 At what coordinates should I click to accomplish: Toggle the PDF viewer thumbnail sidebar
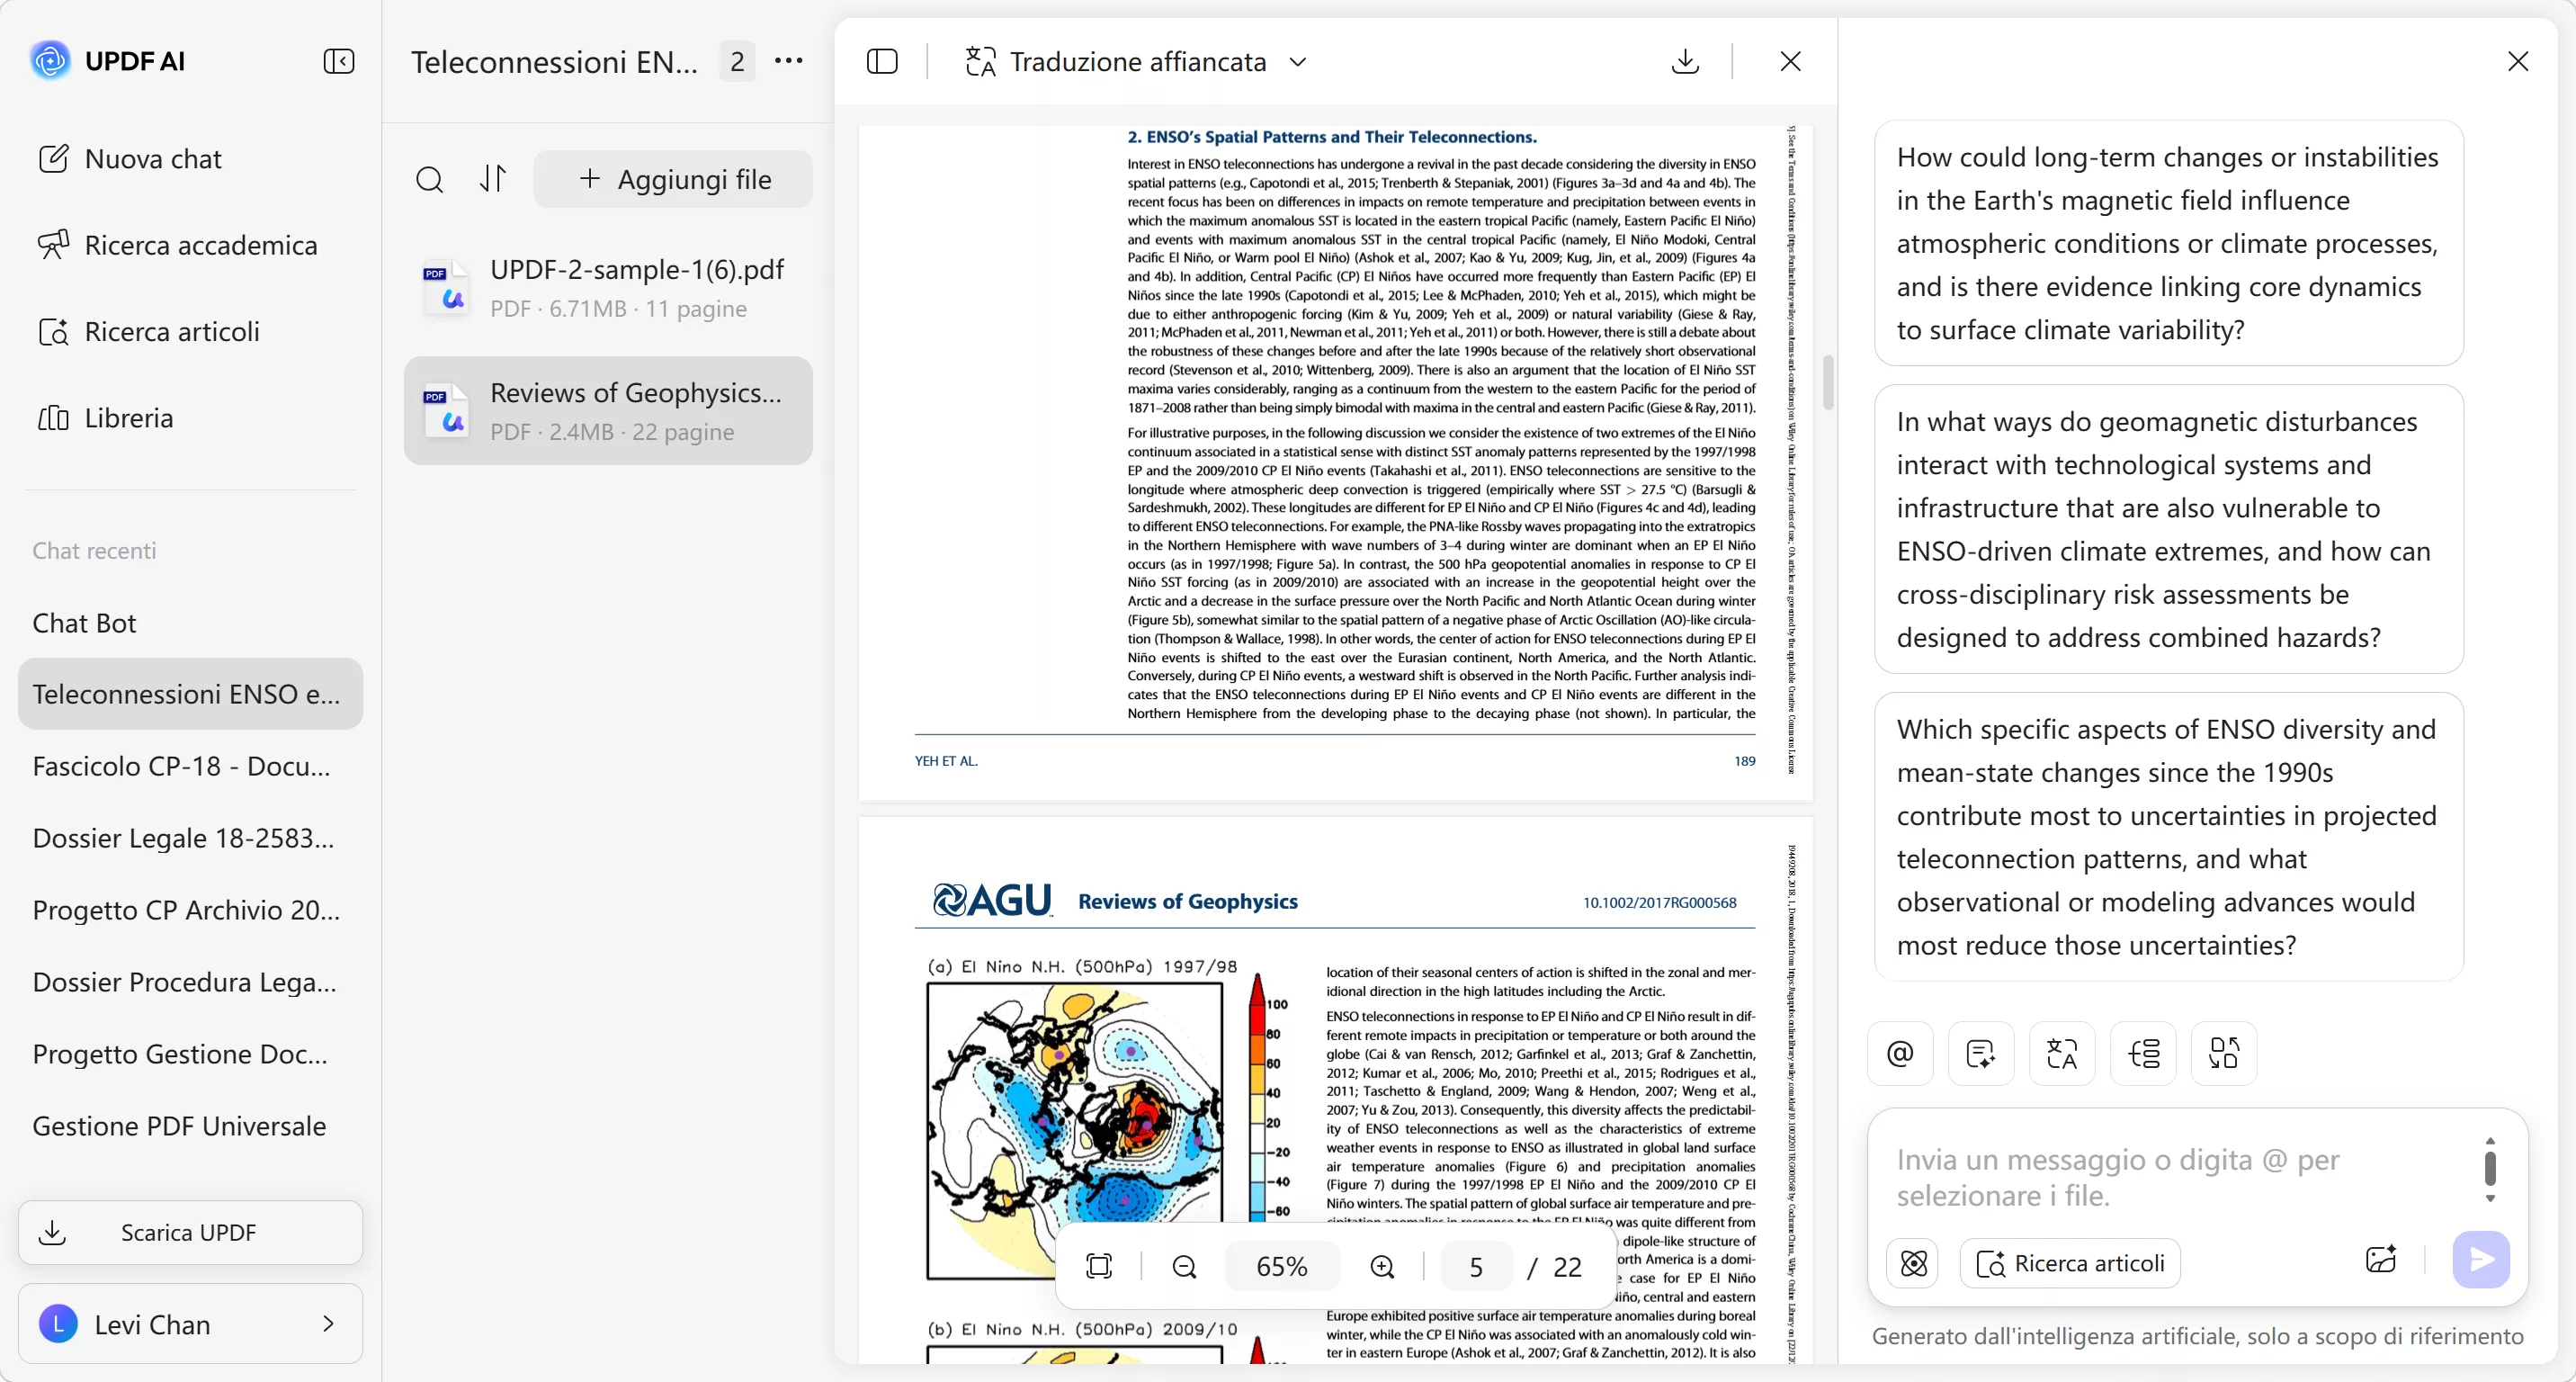tap(881, 62)
